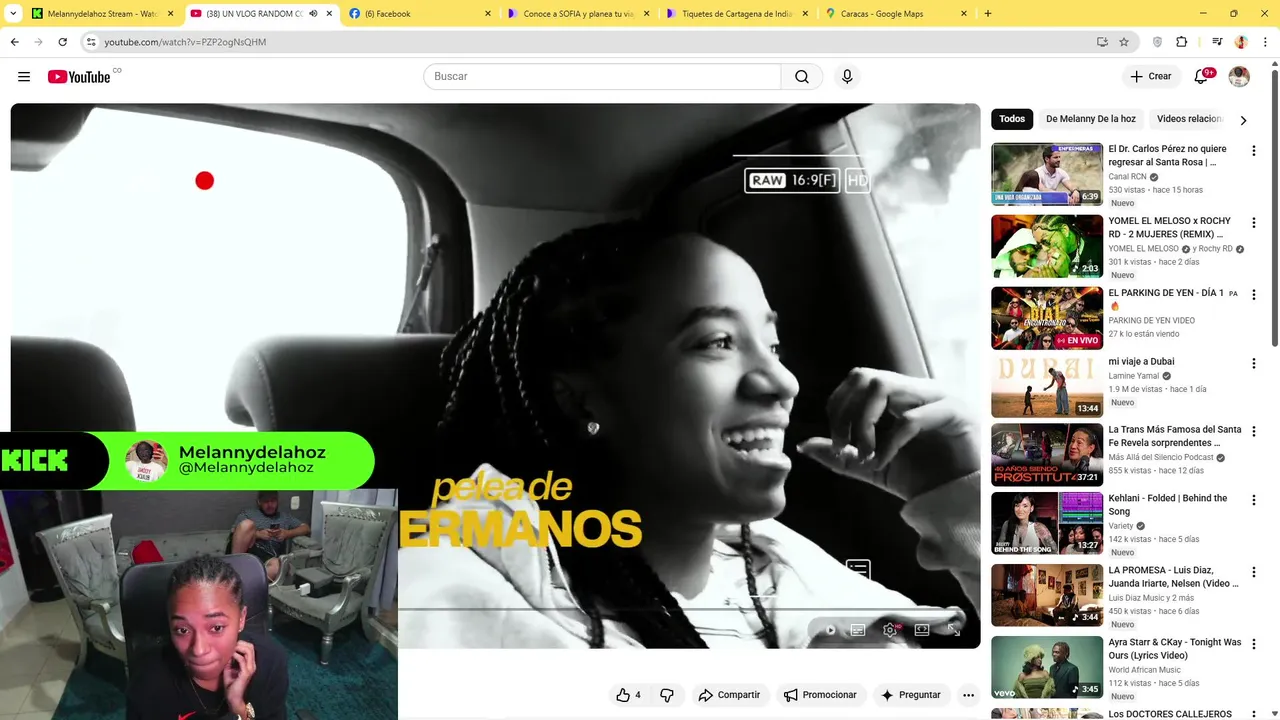Enter fullscreen on the video player
Image resolution: width=1280 pixels, height=720 pixels.
[x=954, y=630]
